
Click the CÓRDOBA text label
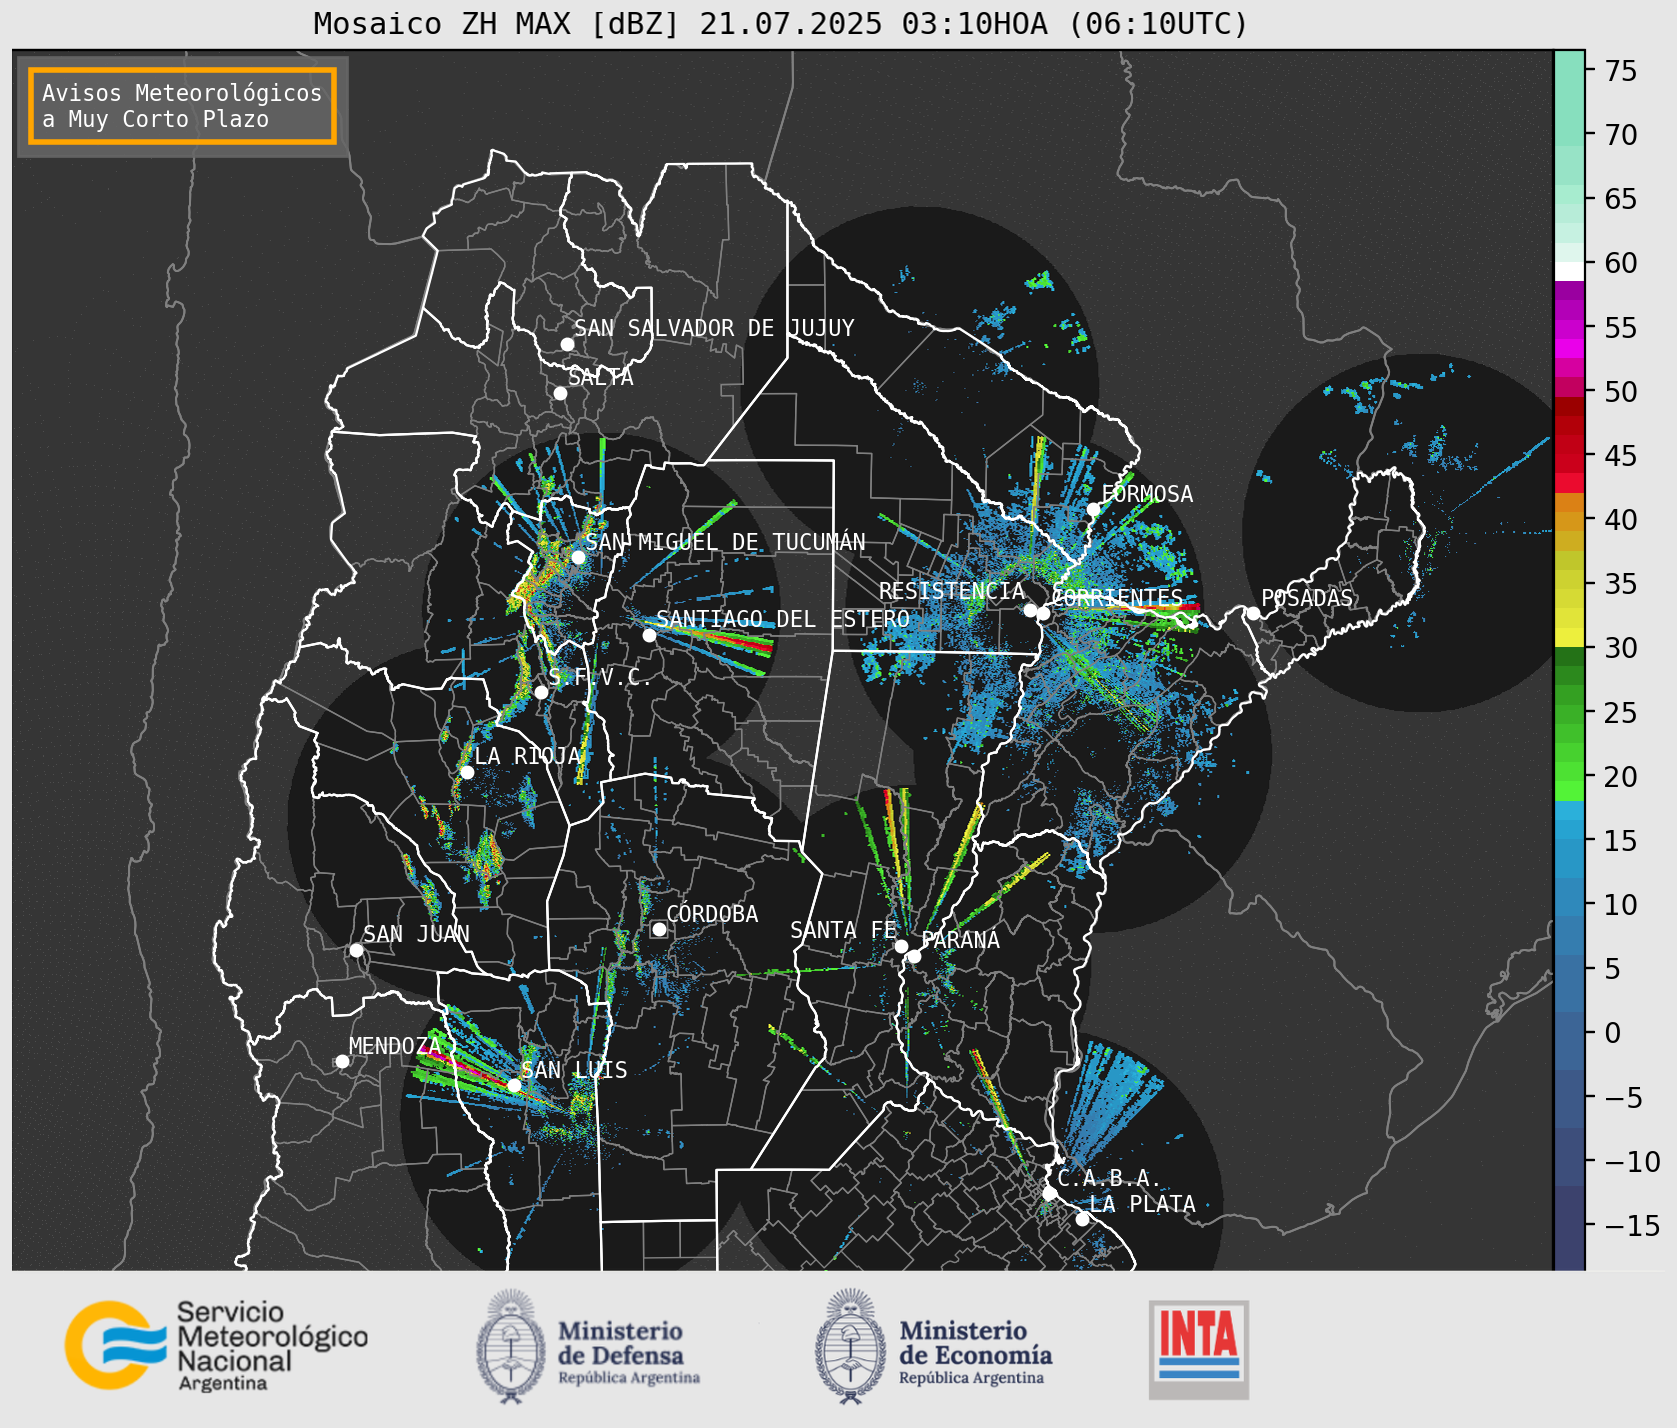(712, 914)
